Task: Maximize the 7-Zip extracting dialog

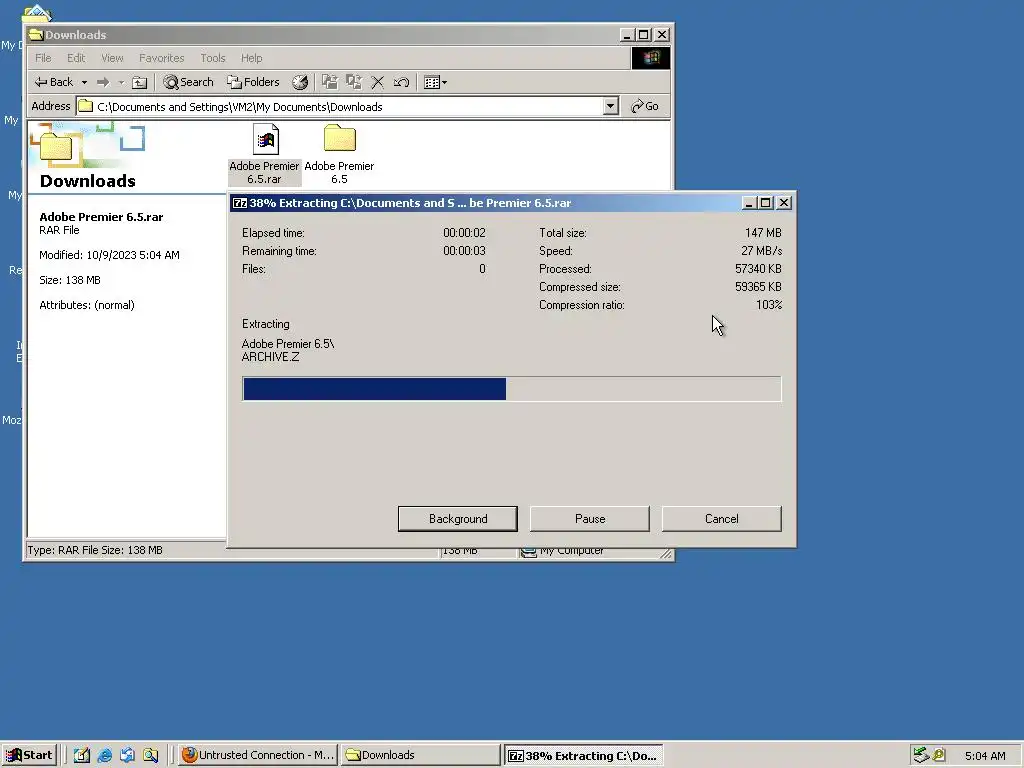Action: (765, 203)
